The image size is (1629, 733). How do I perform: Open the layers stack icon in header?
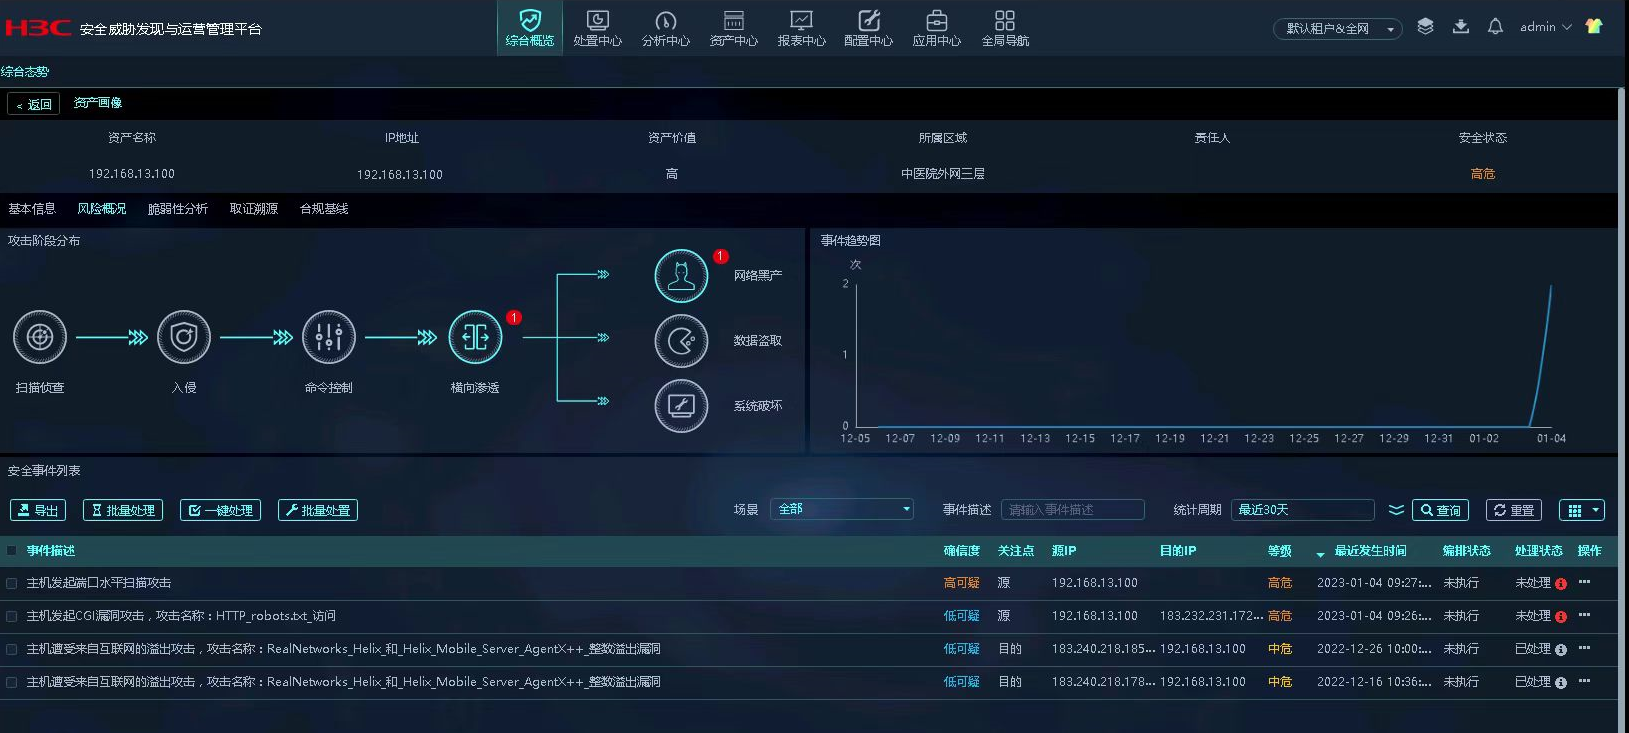1426,27
